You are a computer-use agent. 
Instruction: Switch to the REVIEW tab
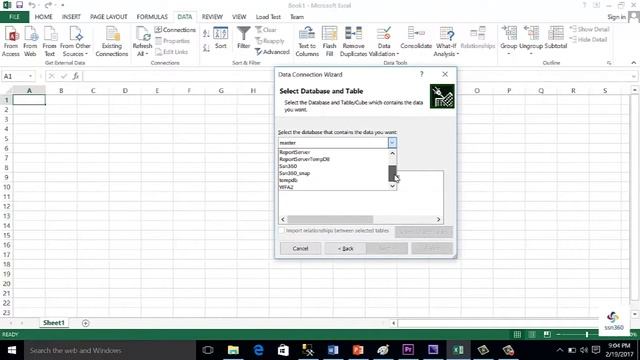212,17
